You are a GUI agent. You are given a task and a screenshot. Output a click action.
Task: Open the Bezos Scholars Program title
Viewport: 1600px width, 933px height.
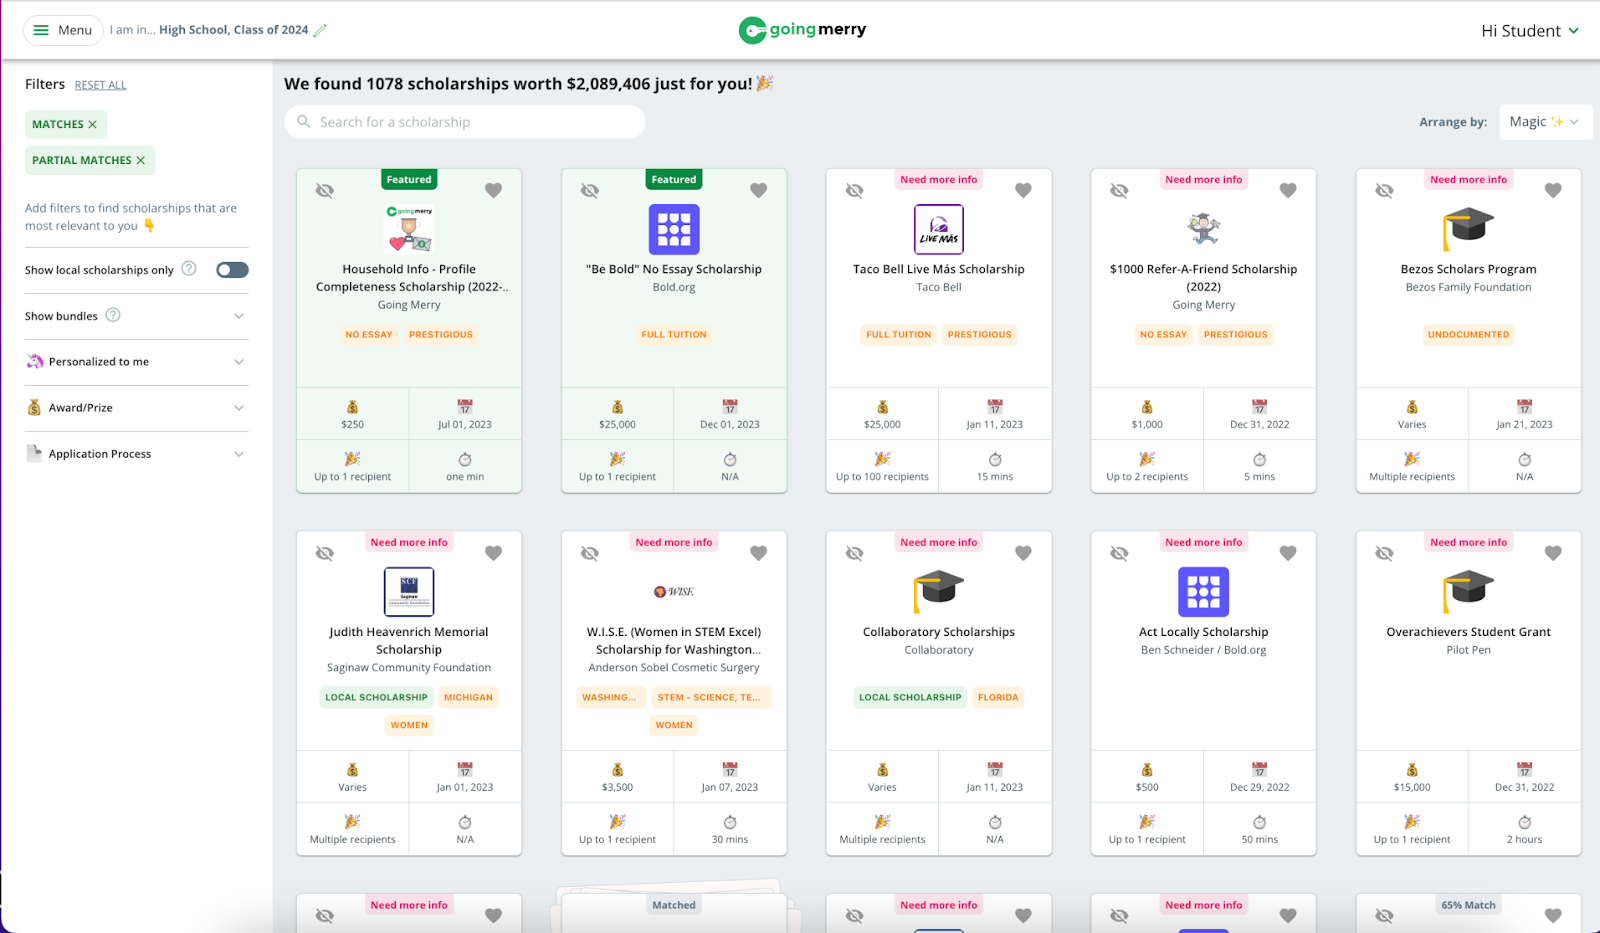1468,269
